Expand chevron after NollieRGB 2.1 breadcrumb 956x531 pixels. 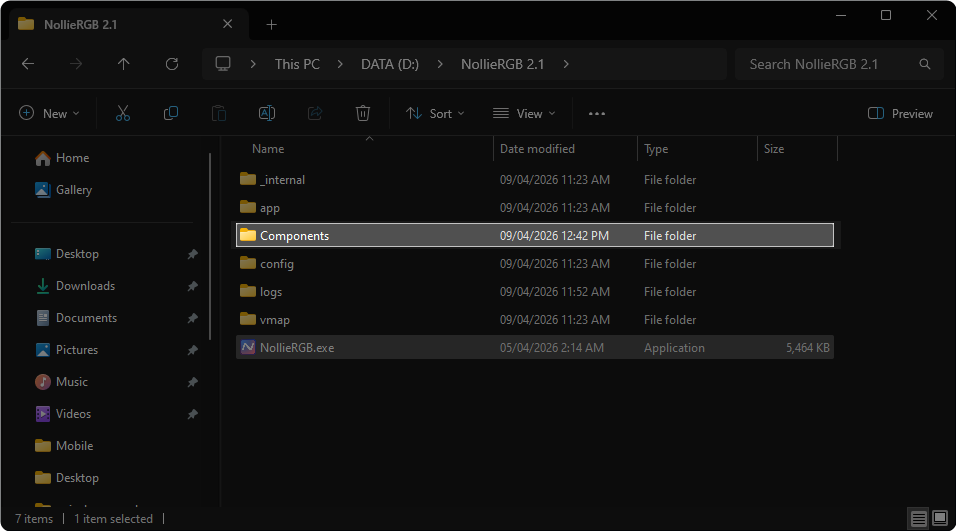(566, 64)
